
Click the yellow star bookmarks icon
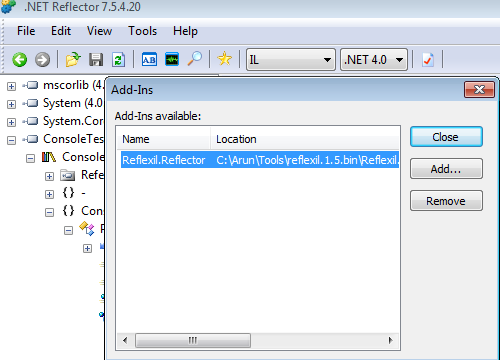[x=224, y=59]
